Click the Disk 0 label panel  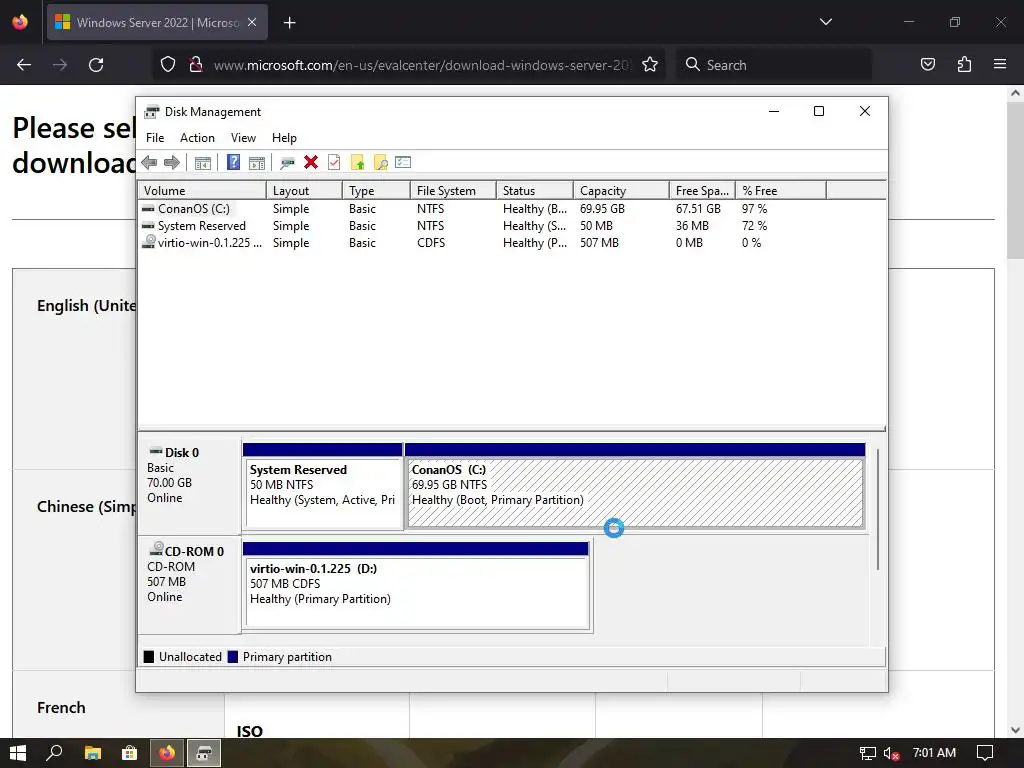pos(189,486)
